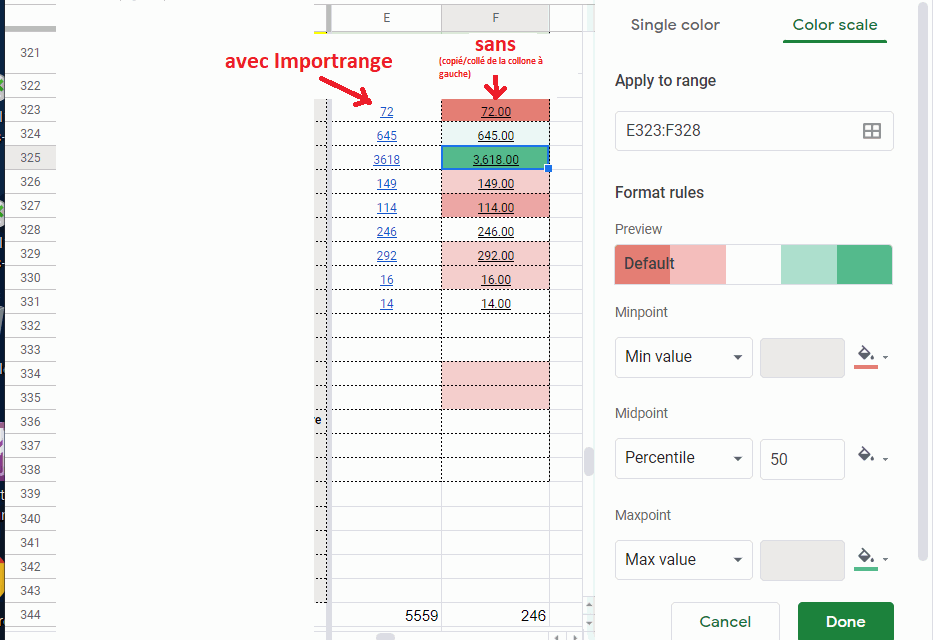Expand the Max value dropdown
933x640 pixels.
(x=683, y=560)
